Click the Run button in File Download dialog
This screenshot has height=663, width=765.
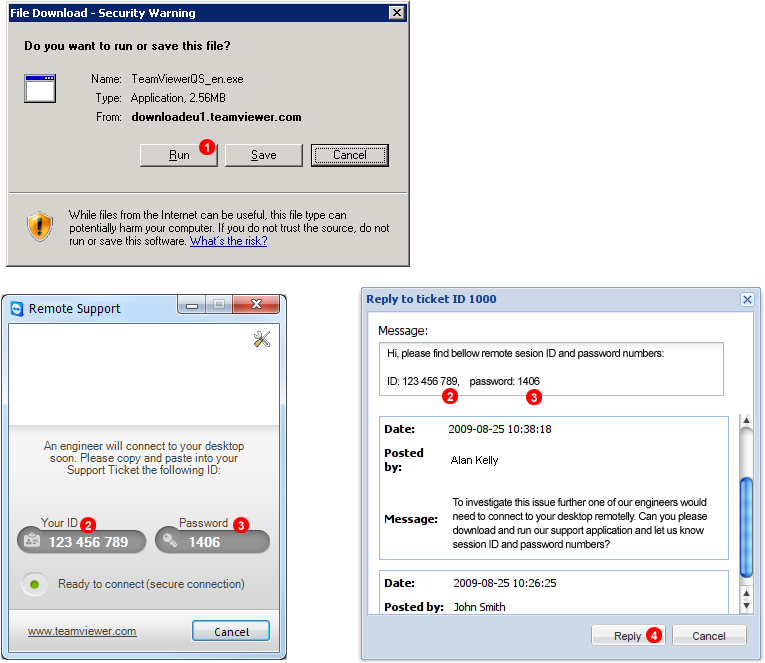click(178, 155)
